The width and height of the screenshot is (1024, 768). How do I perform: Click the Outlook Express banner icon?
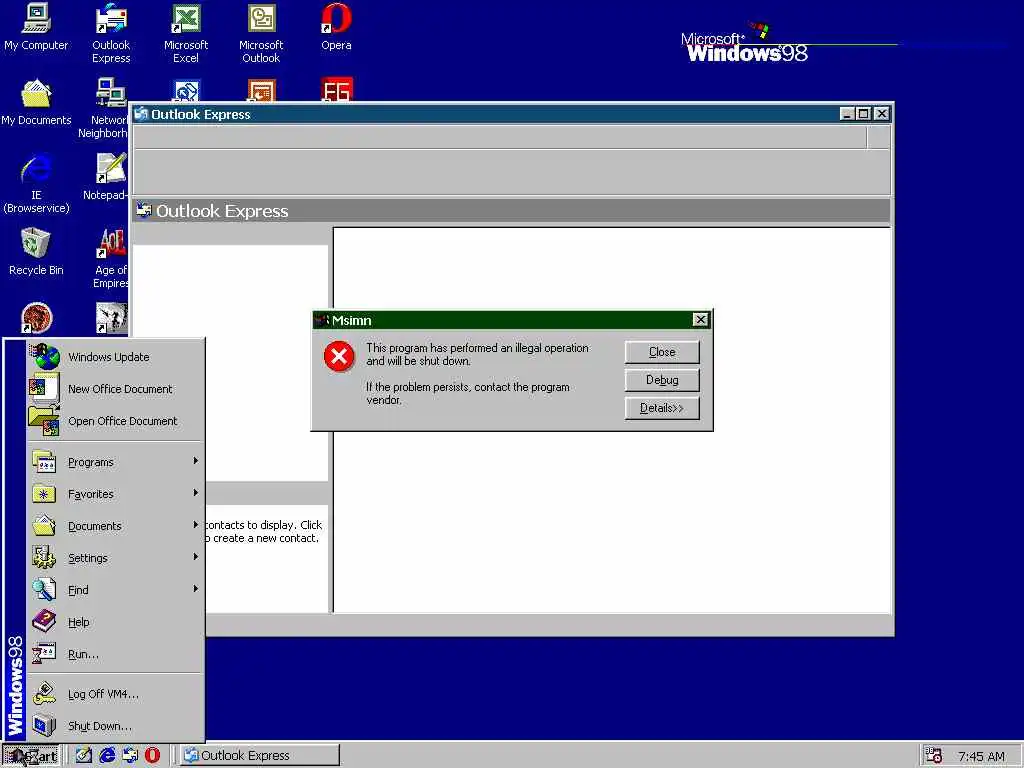click(144, 210)
